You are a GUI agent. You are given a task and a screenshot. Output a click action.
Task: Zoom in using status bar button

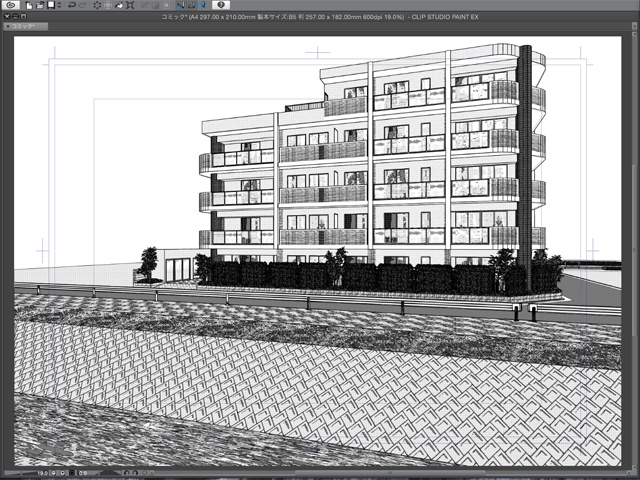(62, 473)
